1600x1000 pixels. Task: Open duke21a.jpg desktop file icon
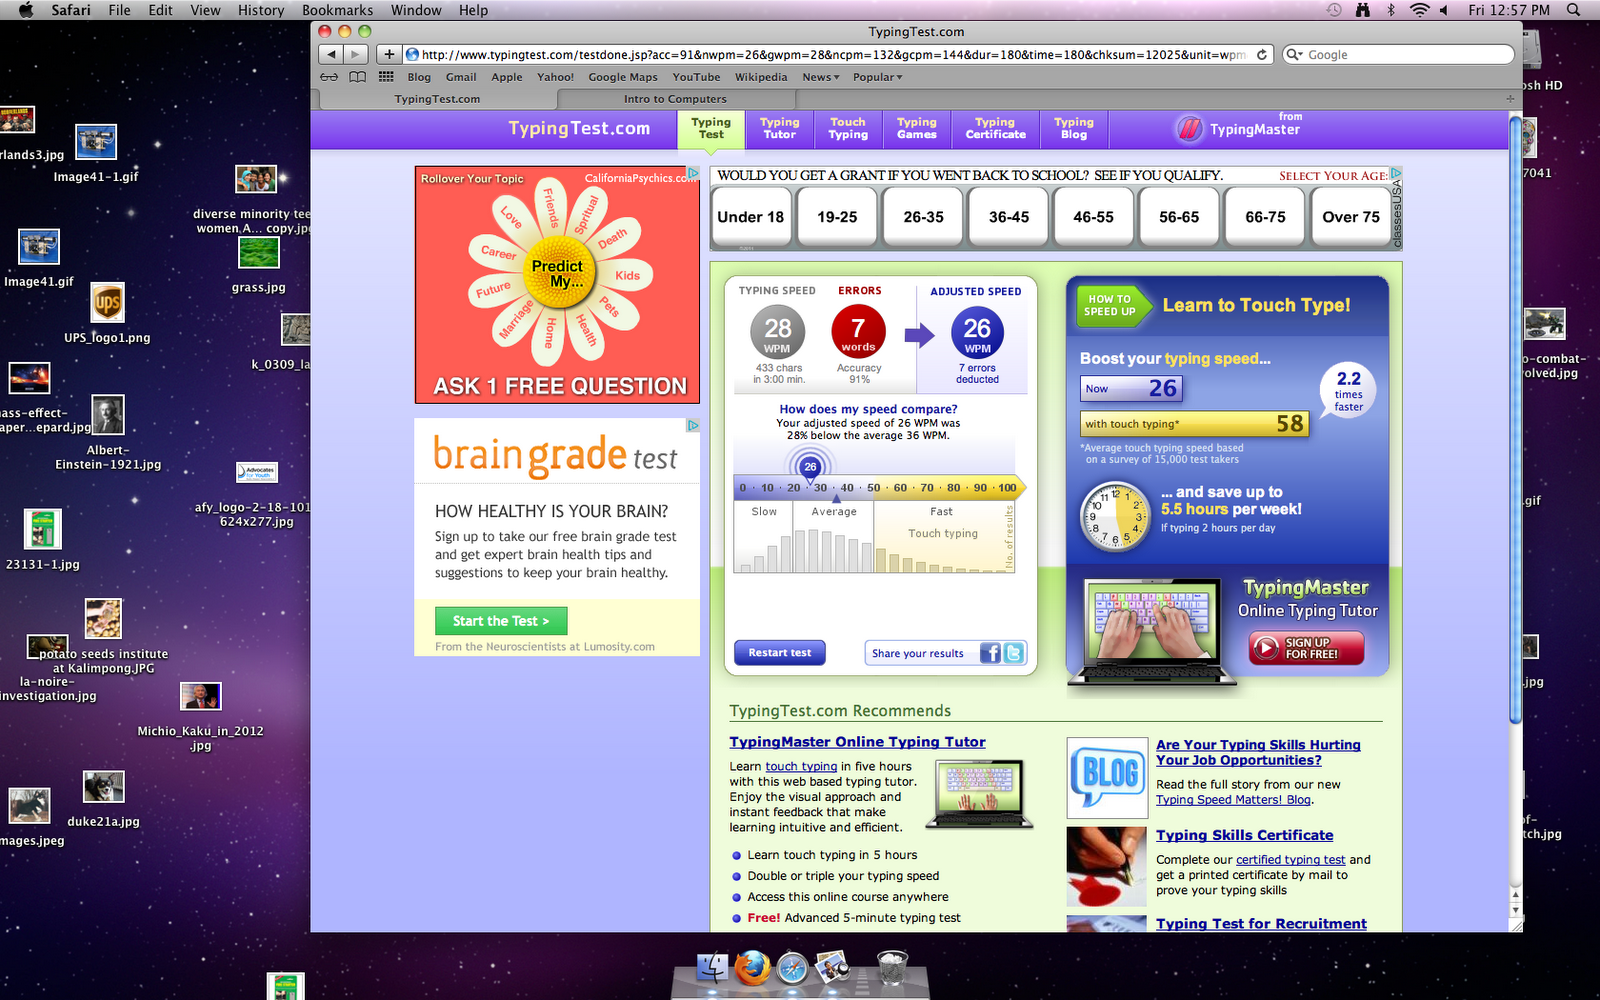(x=103, y=786)
